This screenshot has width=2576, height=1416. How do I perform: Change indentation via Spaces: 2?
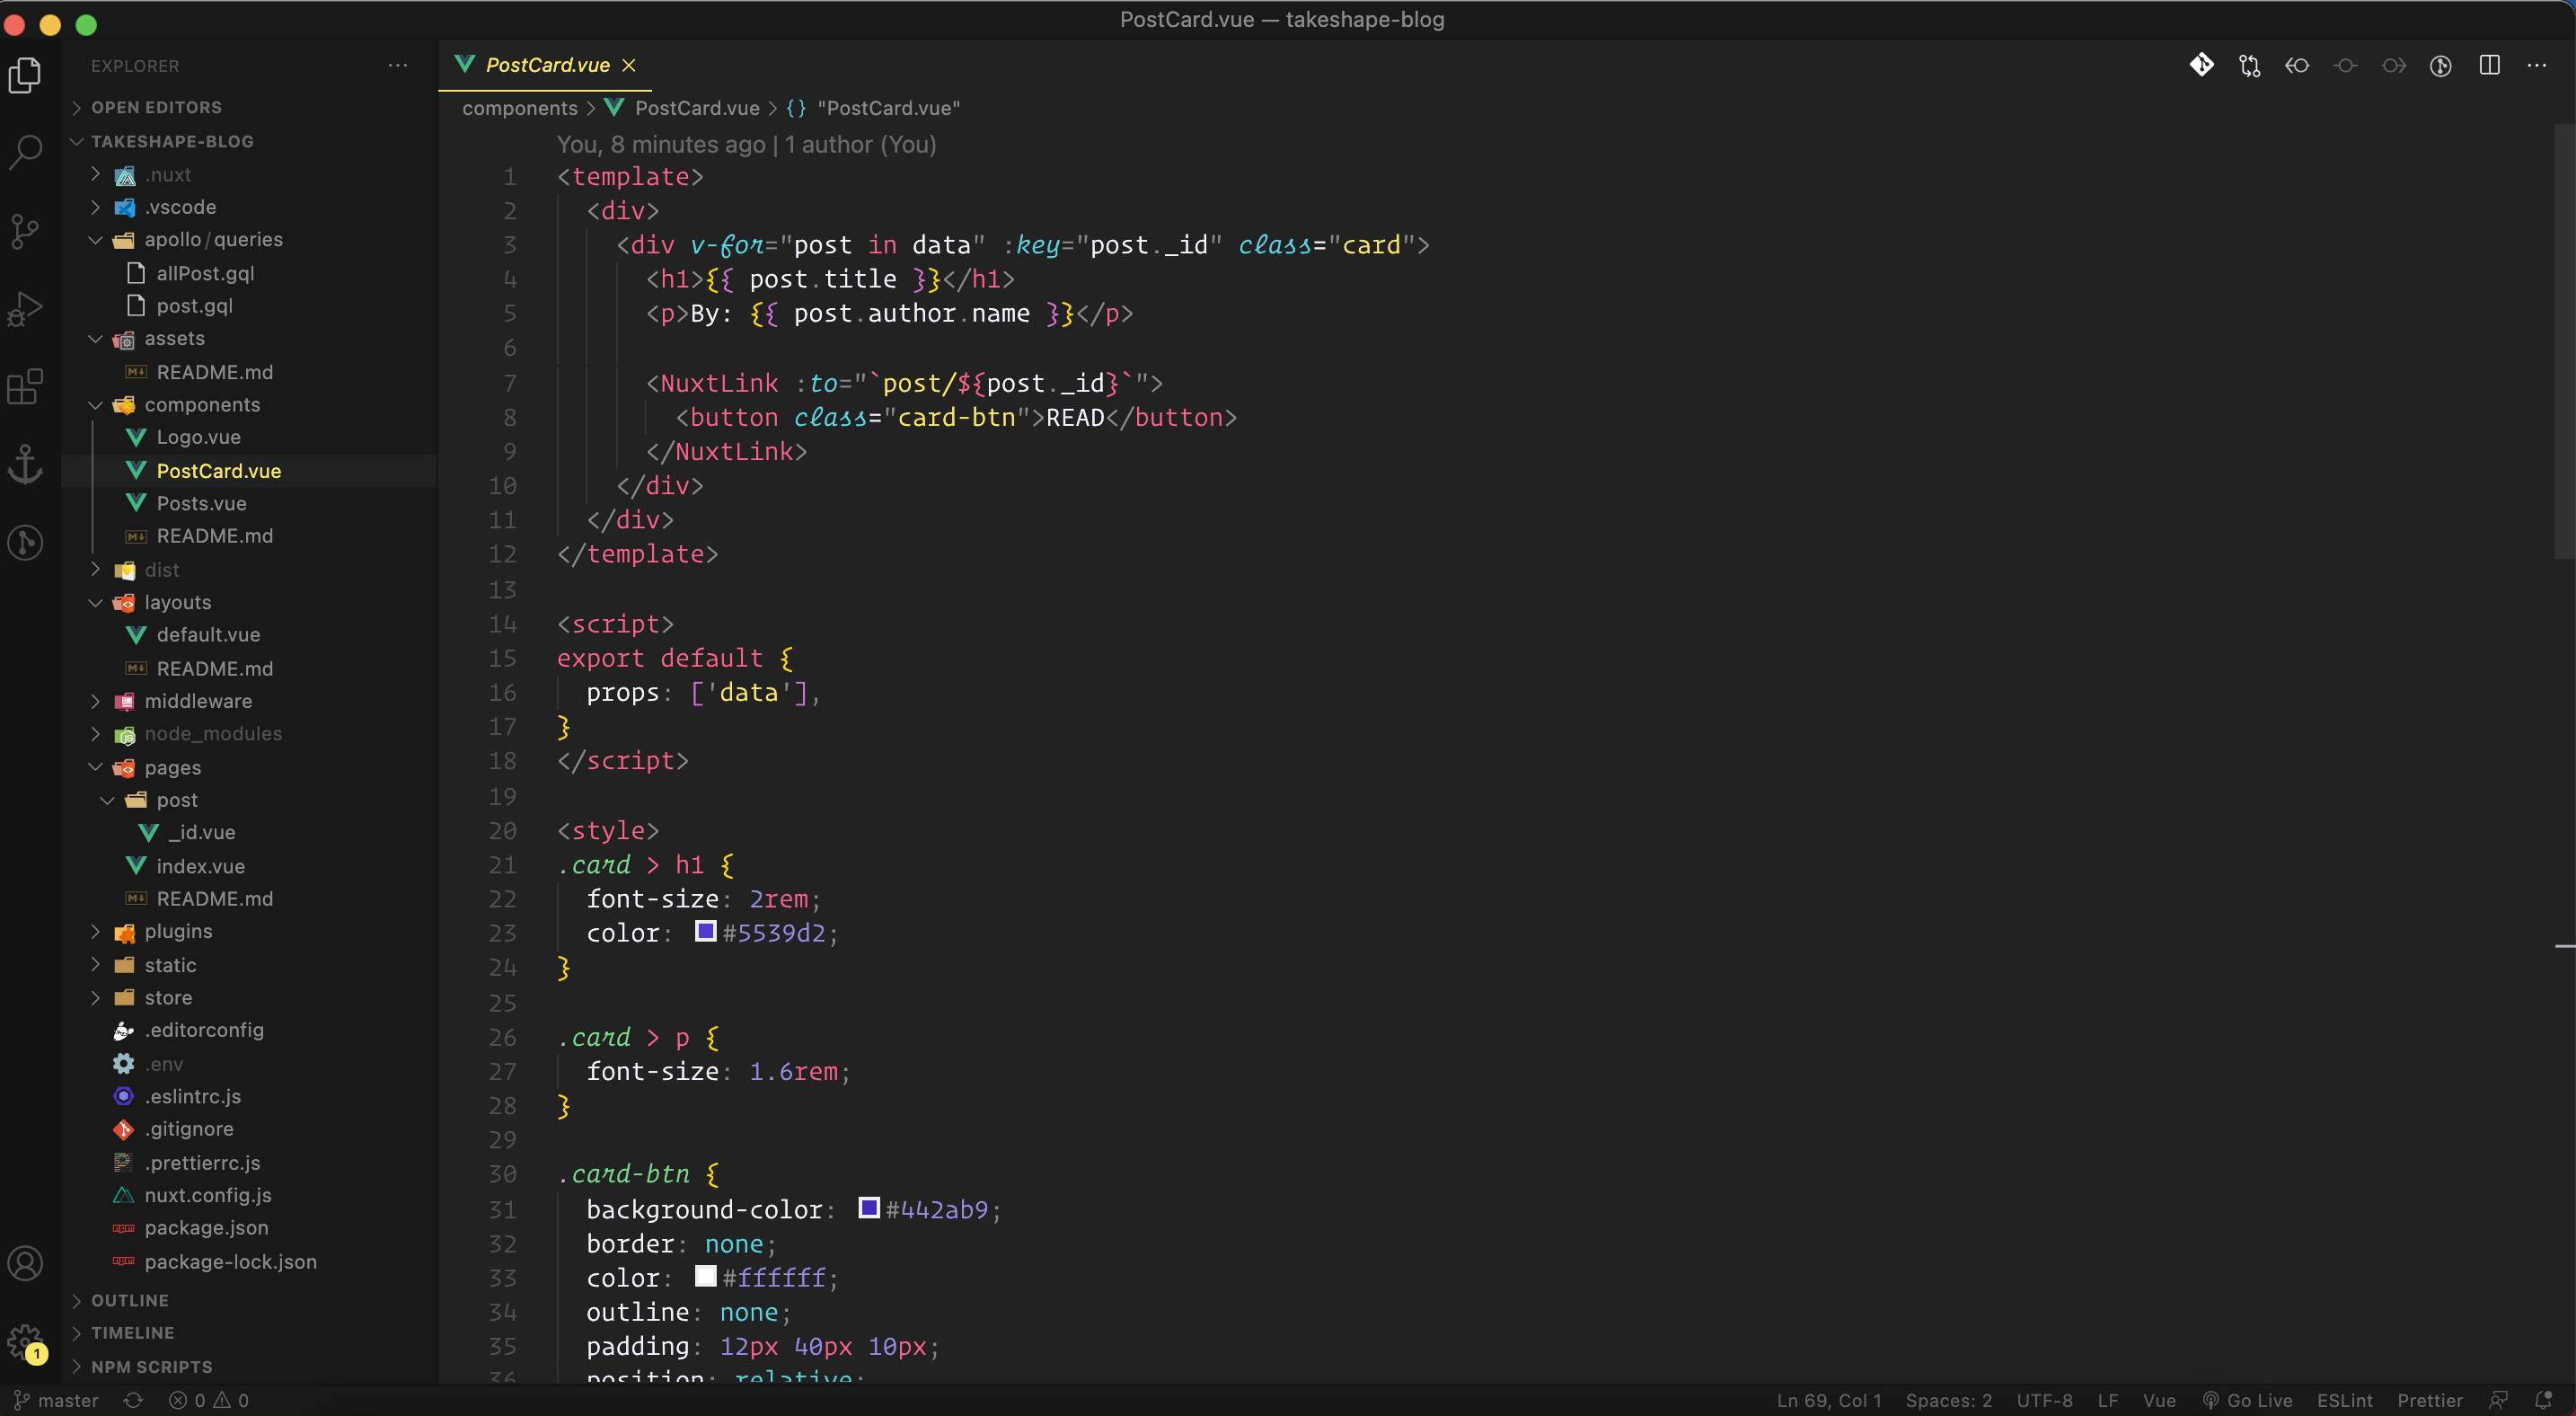click(x=1948, y=1400)
